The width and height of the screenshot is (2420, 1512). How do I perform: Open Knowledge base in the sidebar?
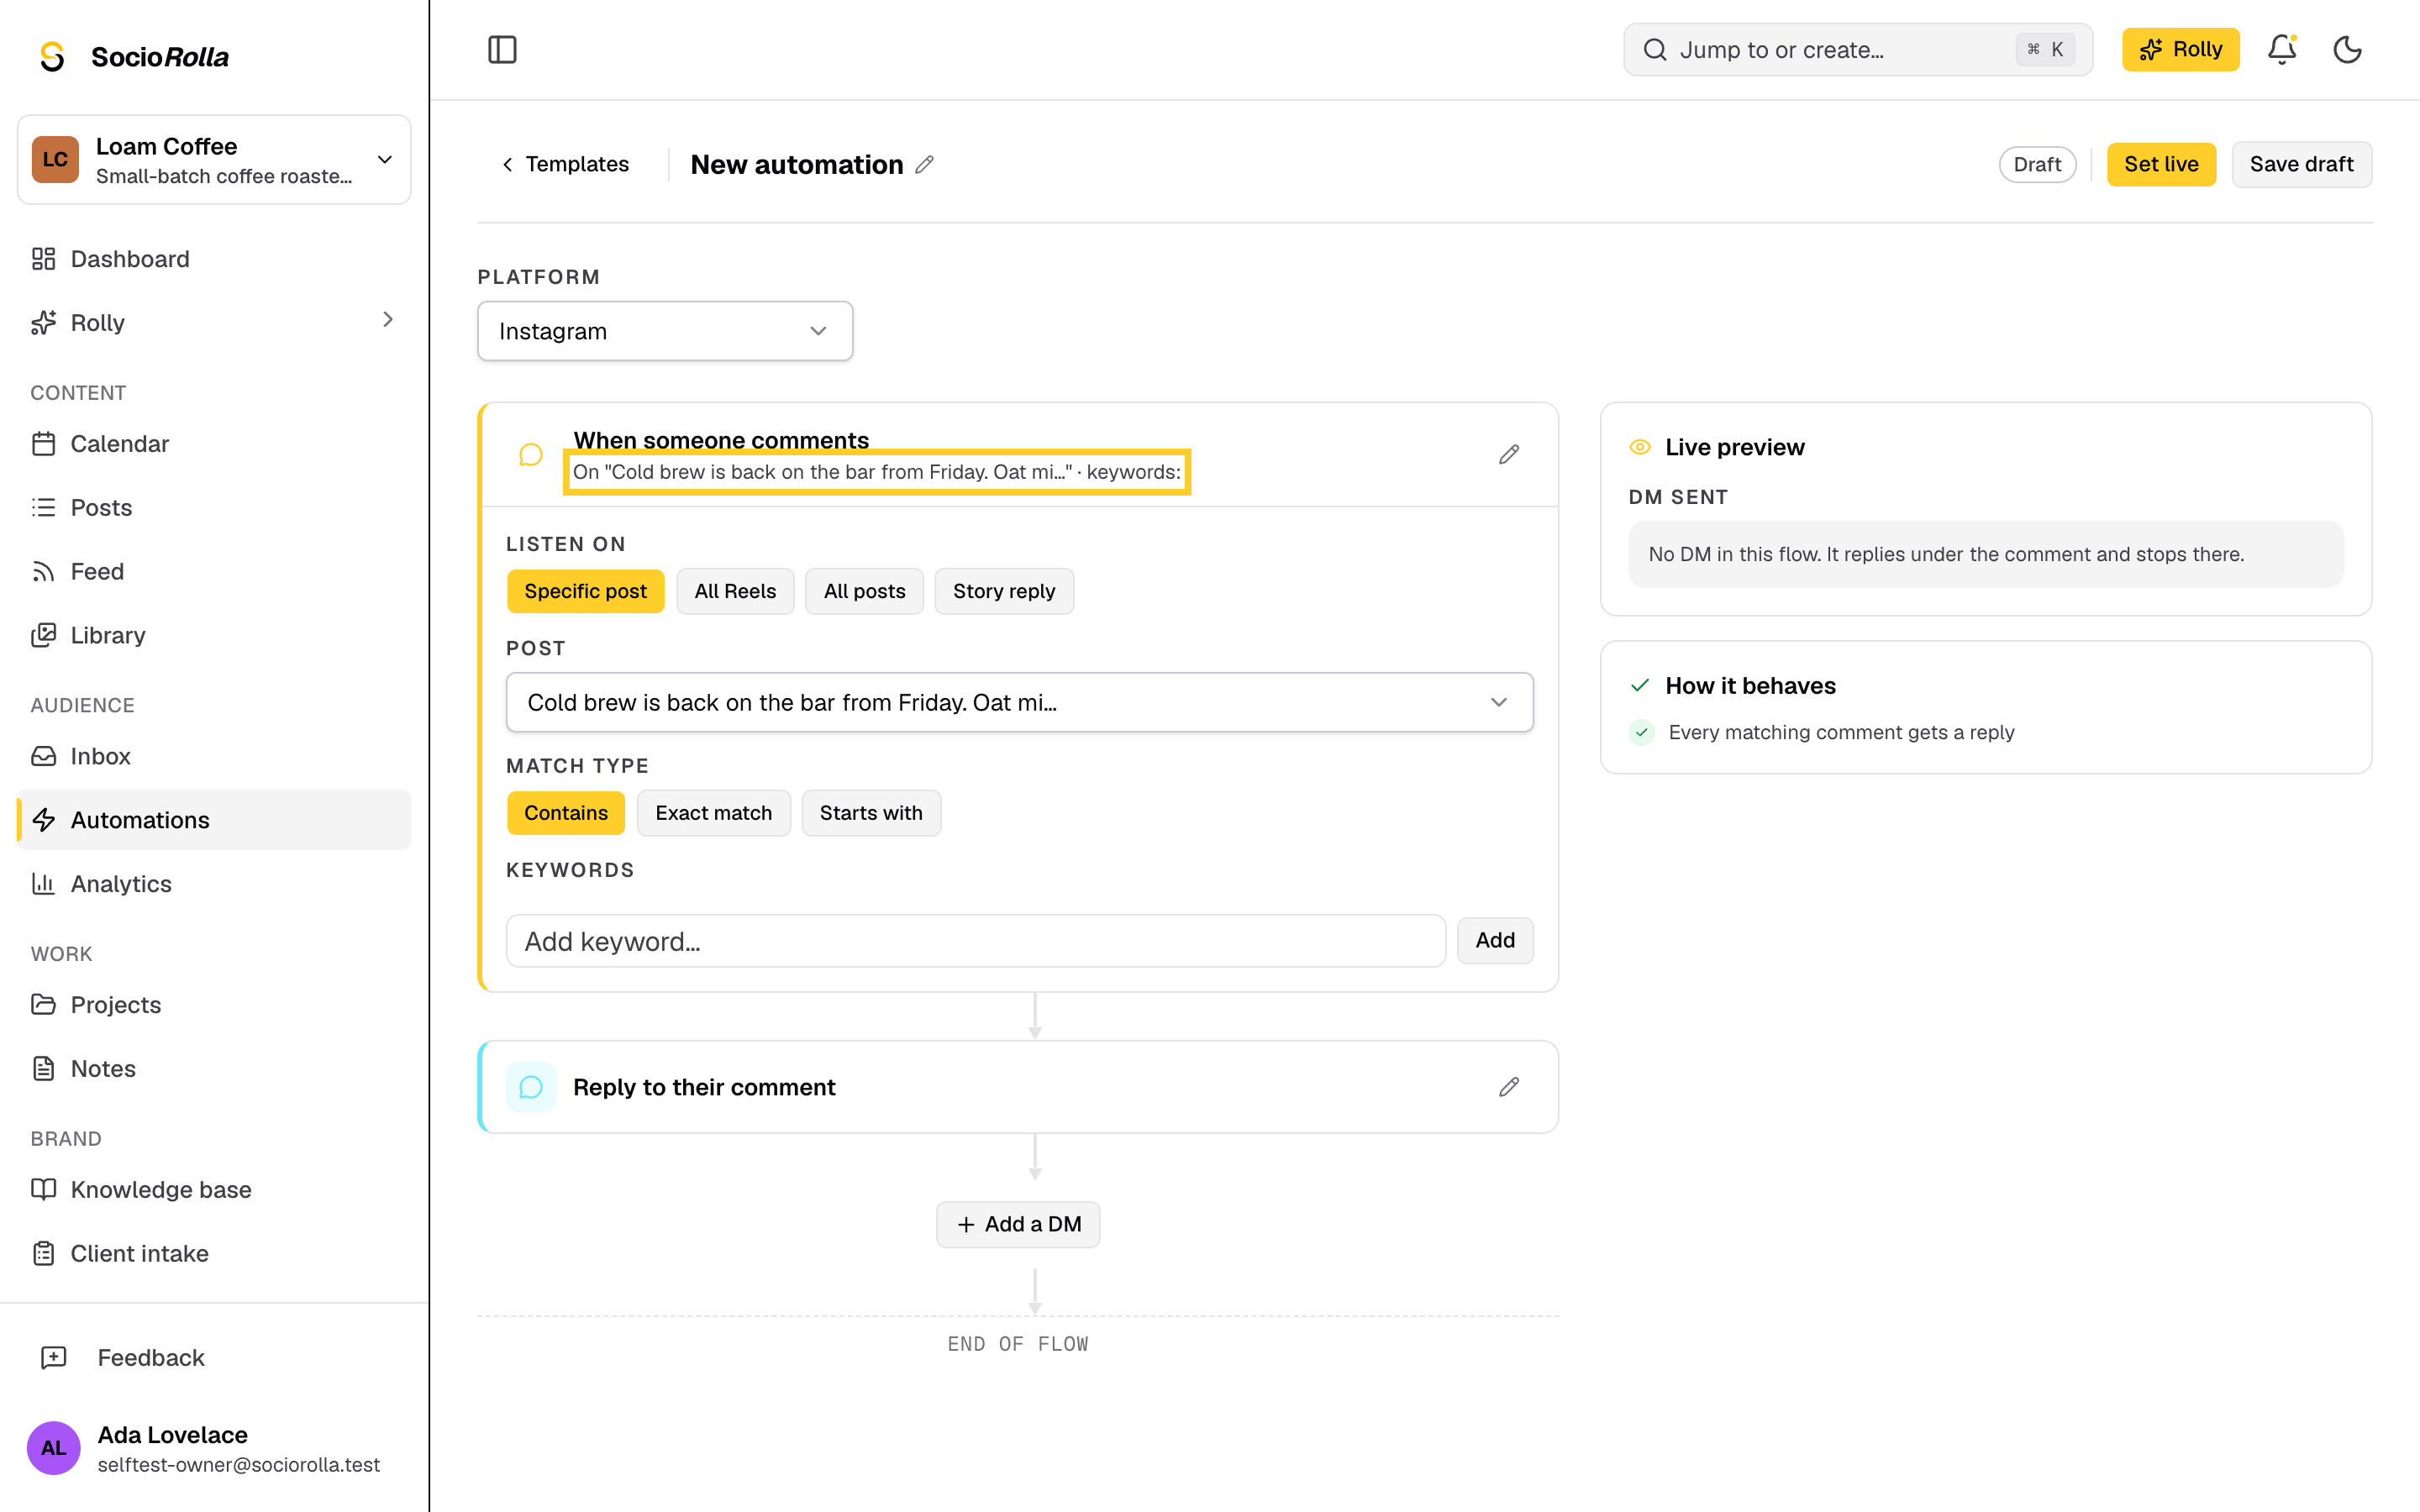point(214,1189)
